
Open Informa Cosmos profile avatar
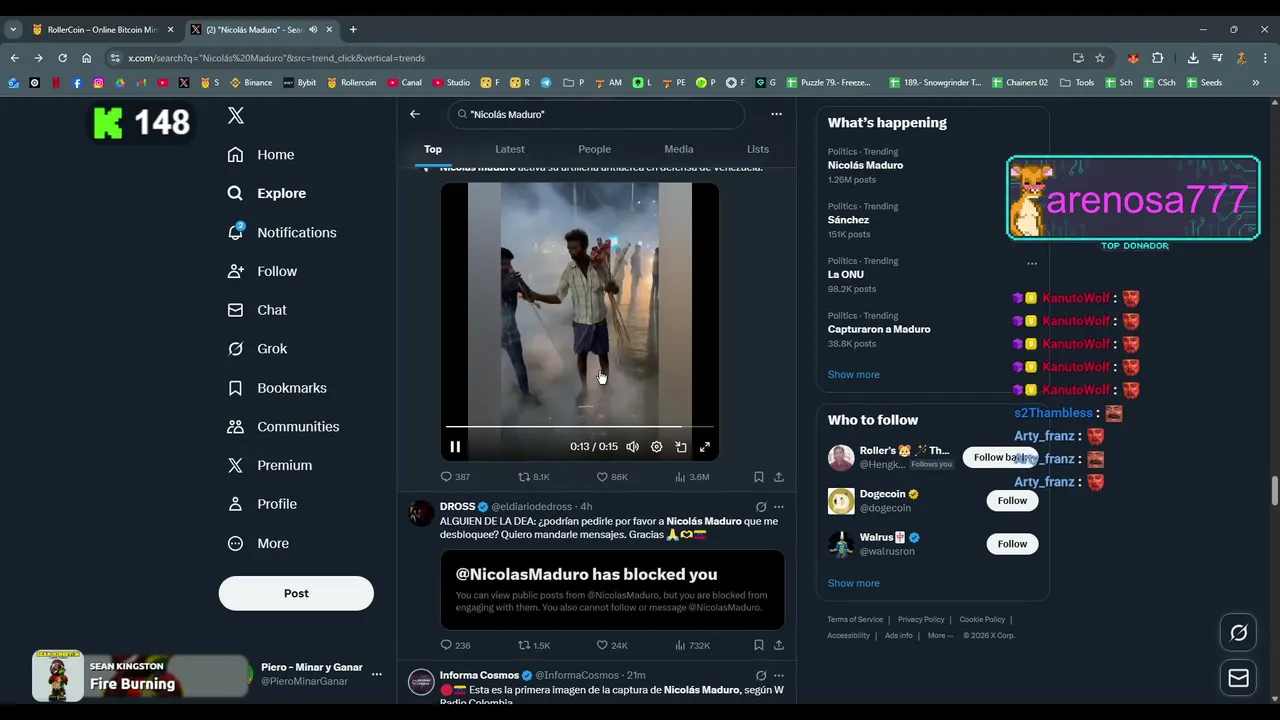pos(421,682)
